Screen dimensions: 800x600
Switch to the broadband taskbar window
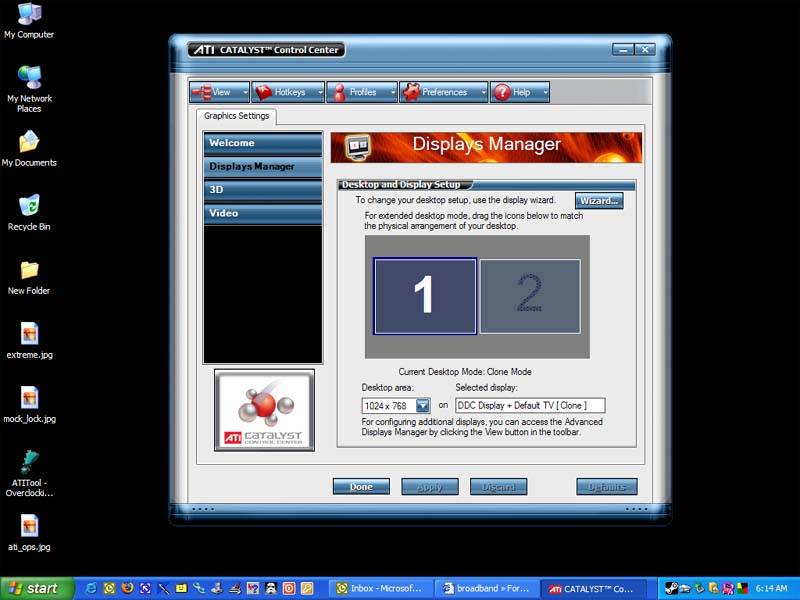click(486, 589)
